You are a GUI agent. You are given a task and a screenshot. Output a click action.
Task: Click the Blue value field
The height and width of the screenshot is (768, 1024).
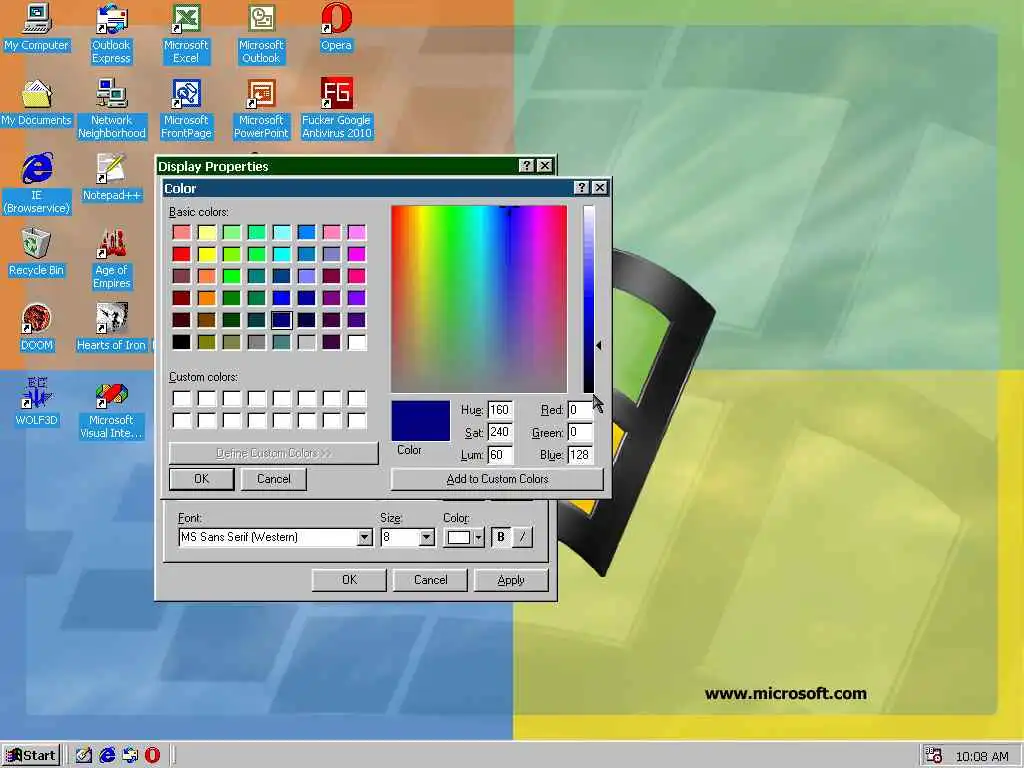pos(580,455)
